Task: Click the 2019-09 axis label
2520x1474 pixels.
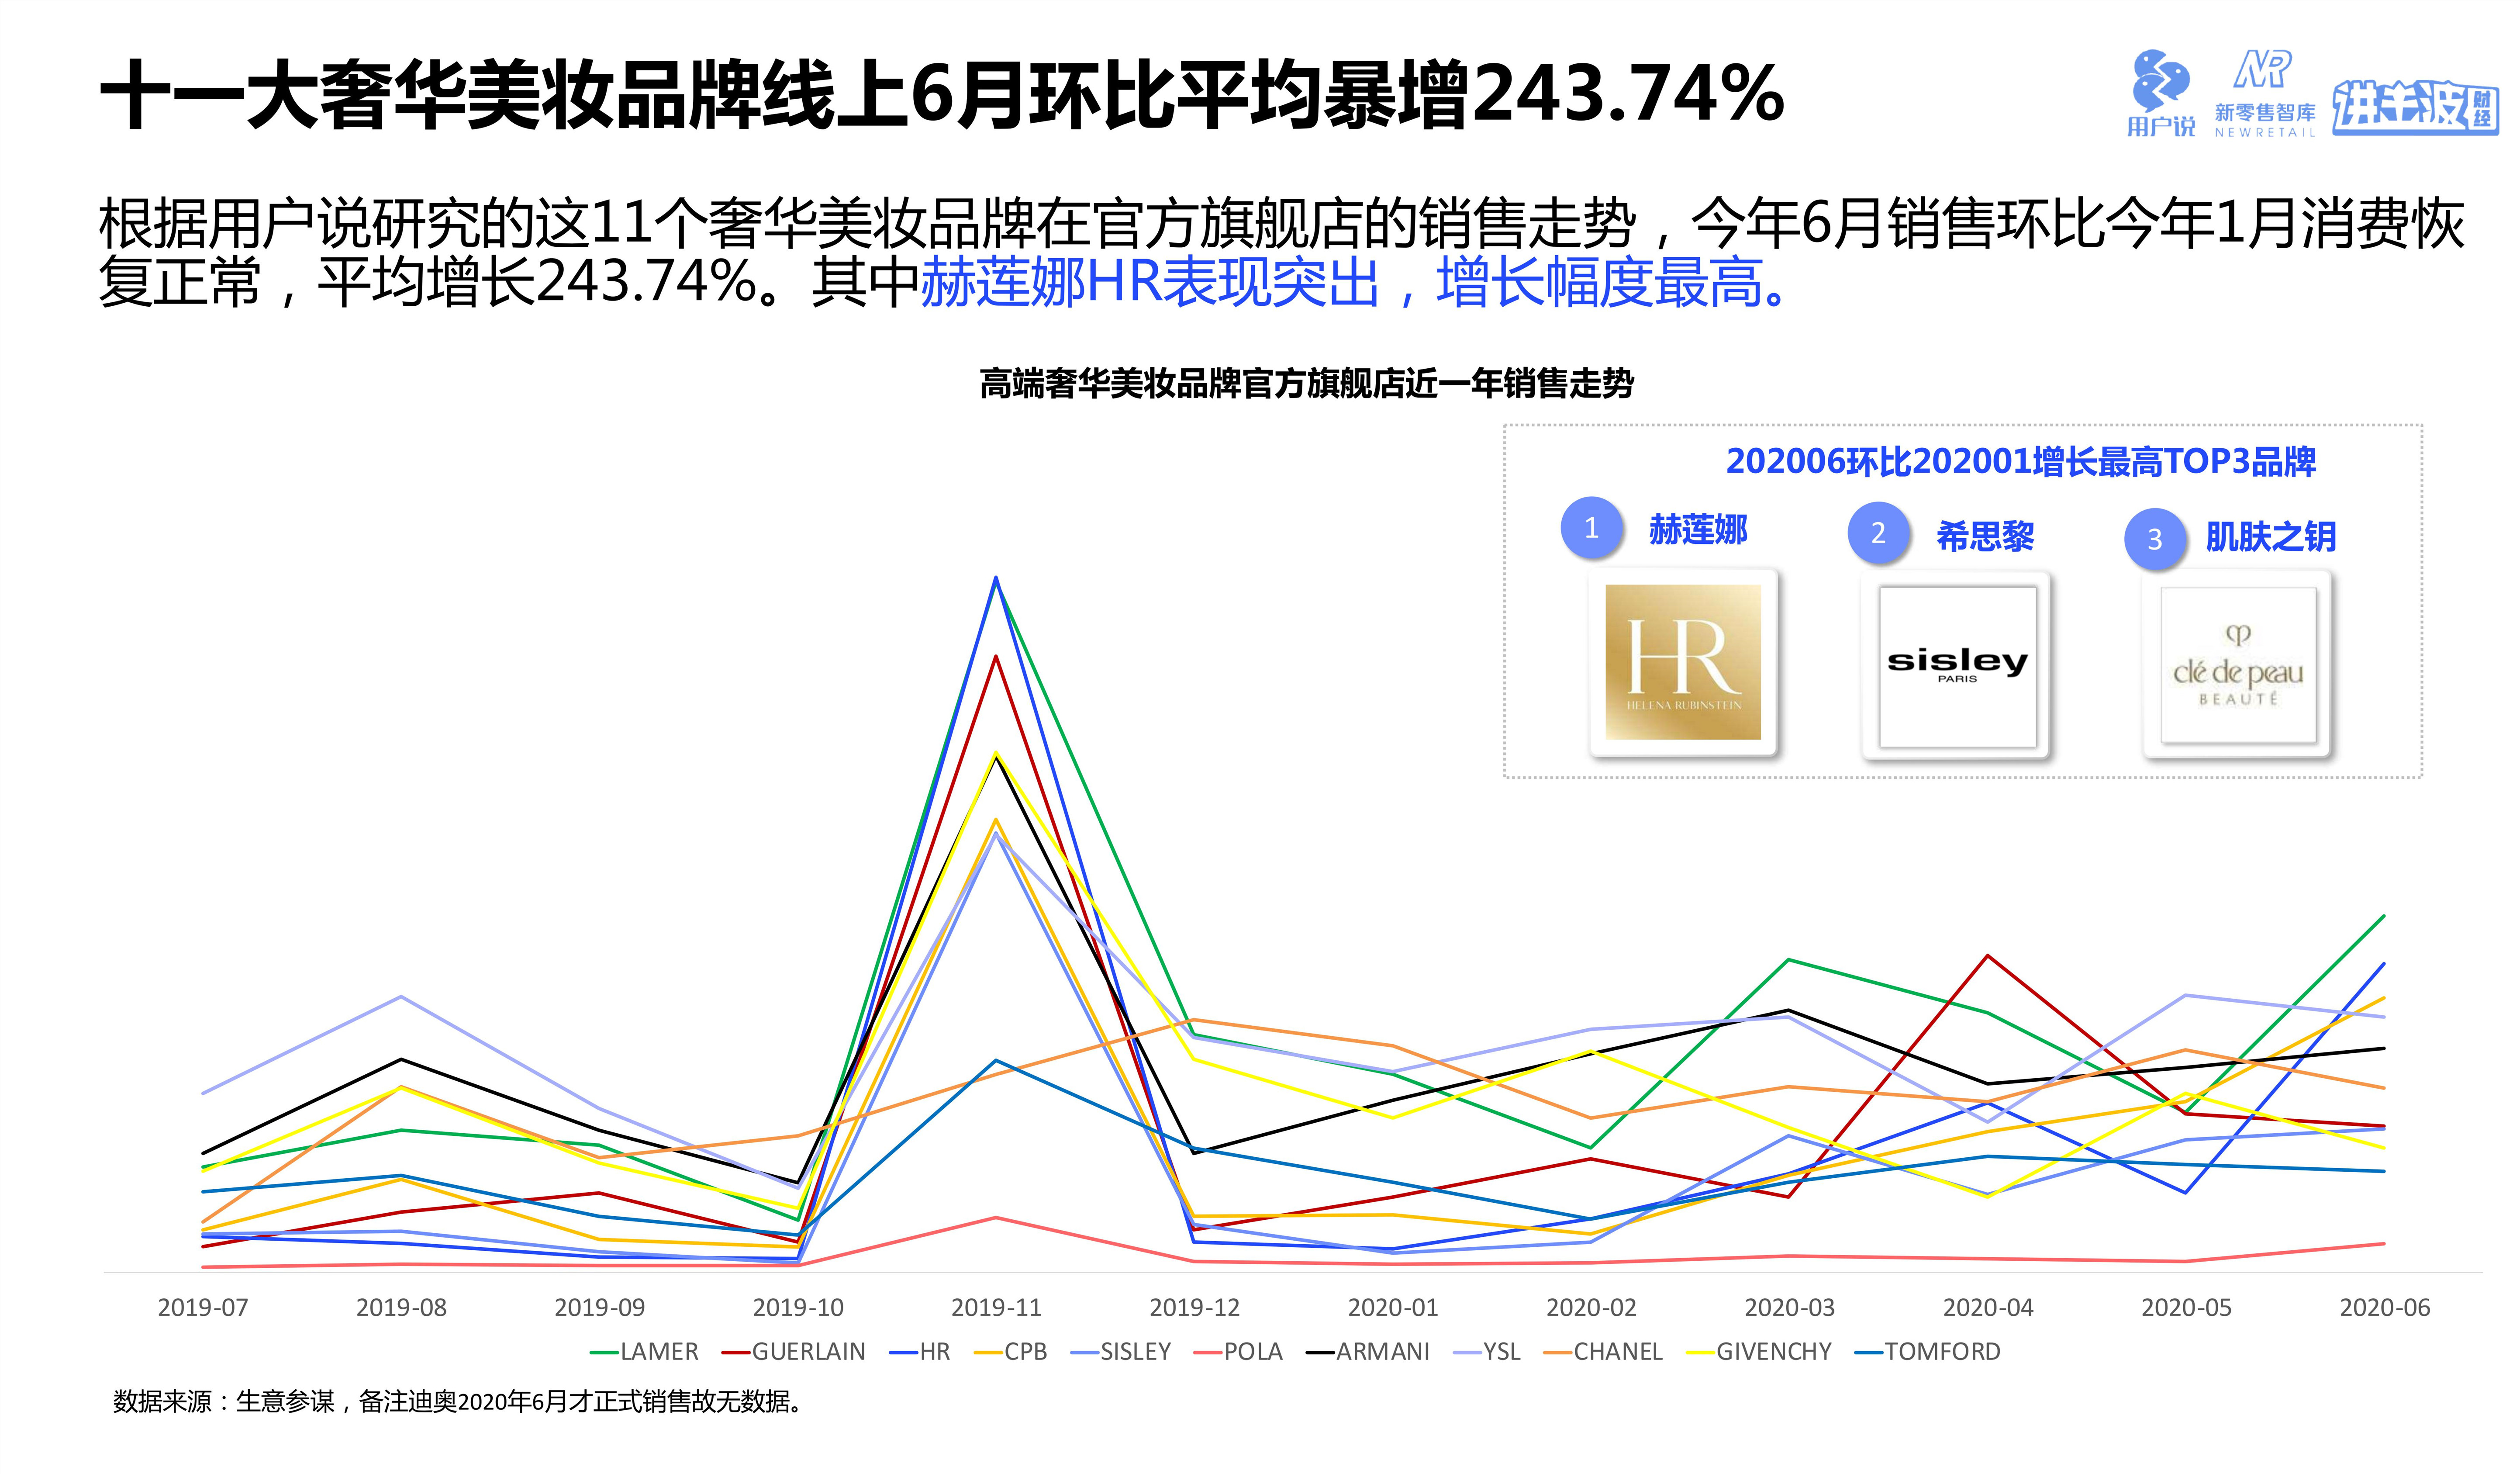Action: click(599, 1307)
